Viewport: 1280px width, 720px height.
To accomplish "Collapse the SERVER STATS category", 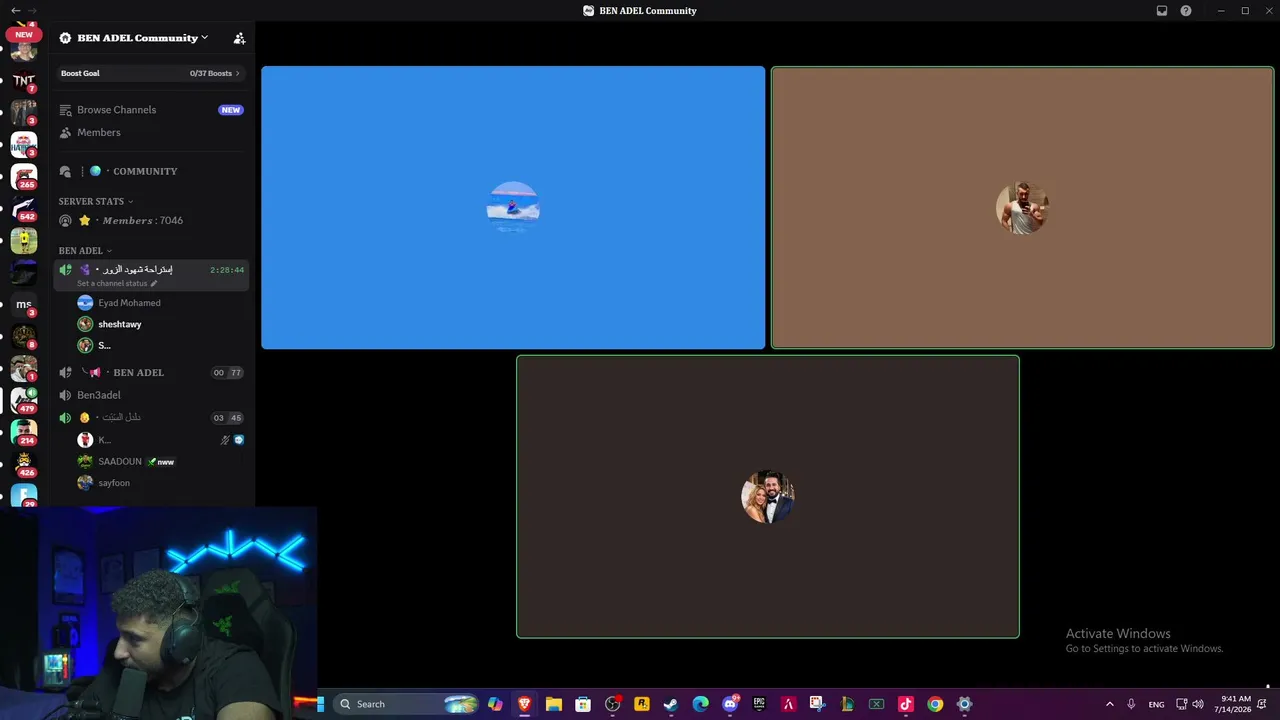I will tap(96, 201).
